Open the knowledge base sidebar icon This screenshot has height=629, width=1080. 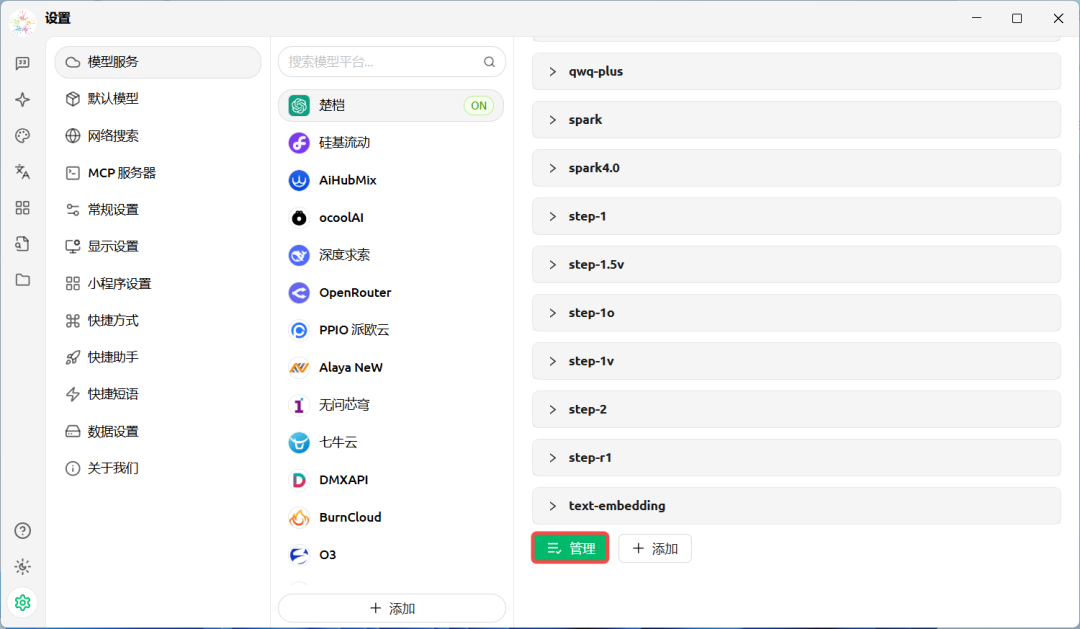pos(23,243)
